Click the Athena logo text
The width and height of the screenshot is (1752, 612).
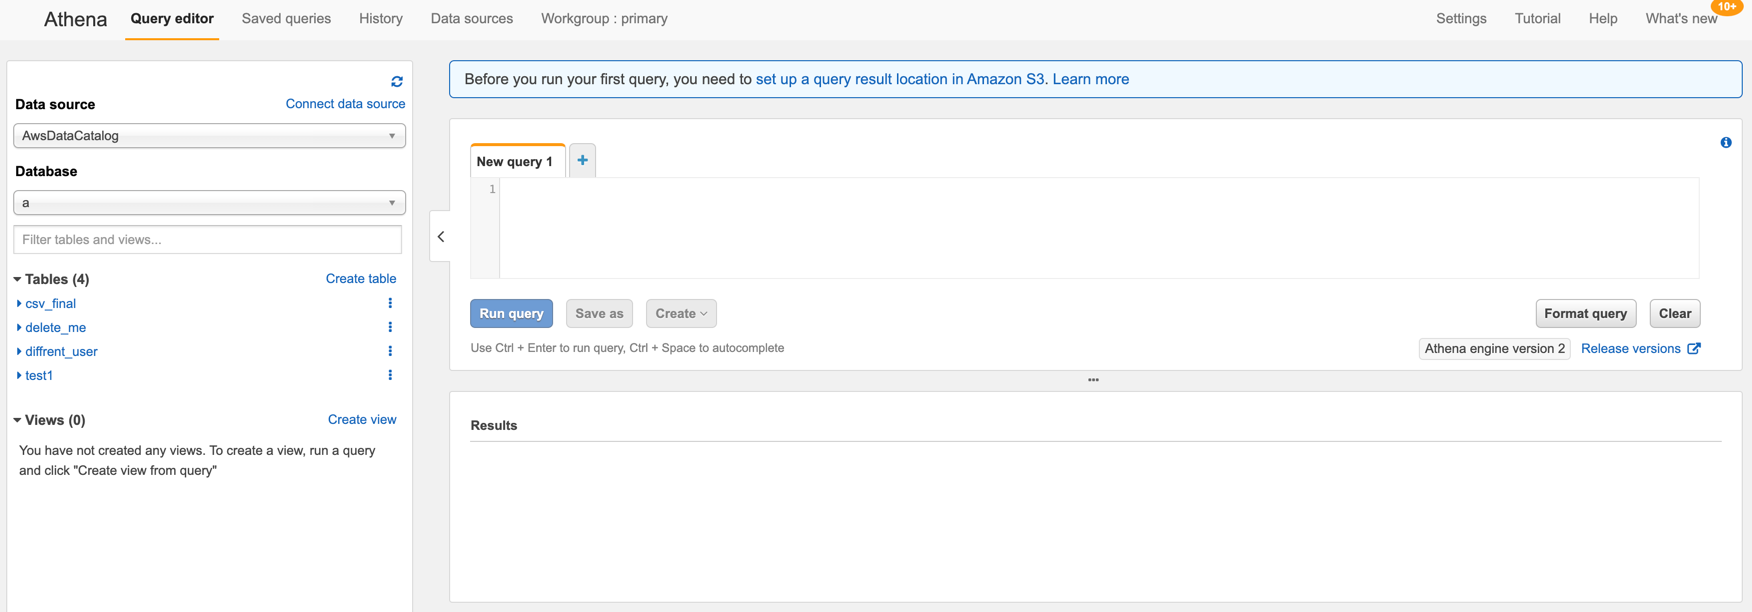[75, 19]
